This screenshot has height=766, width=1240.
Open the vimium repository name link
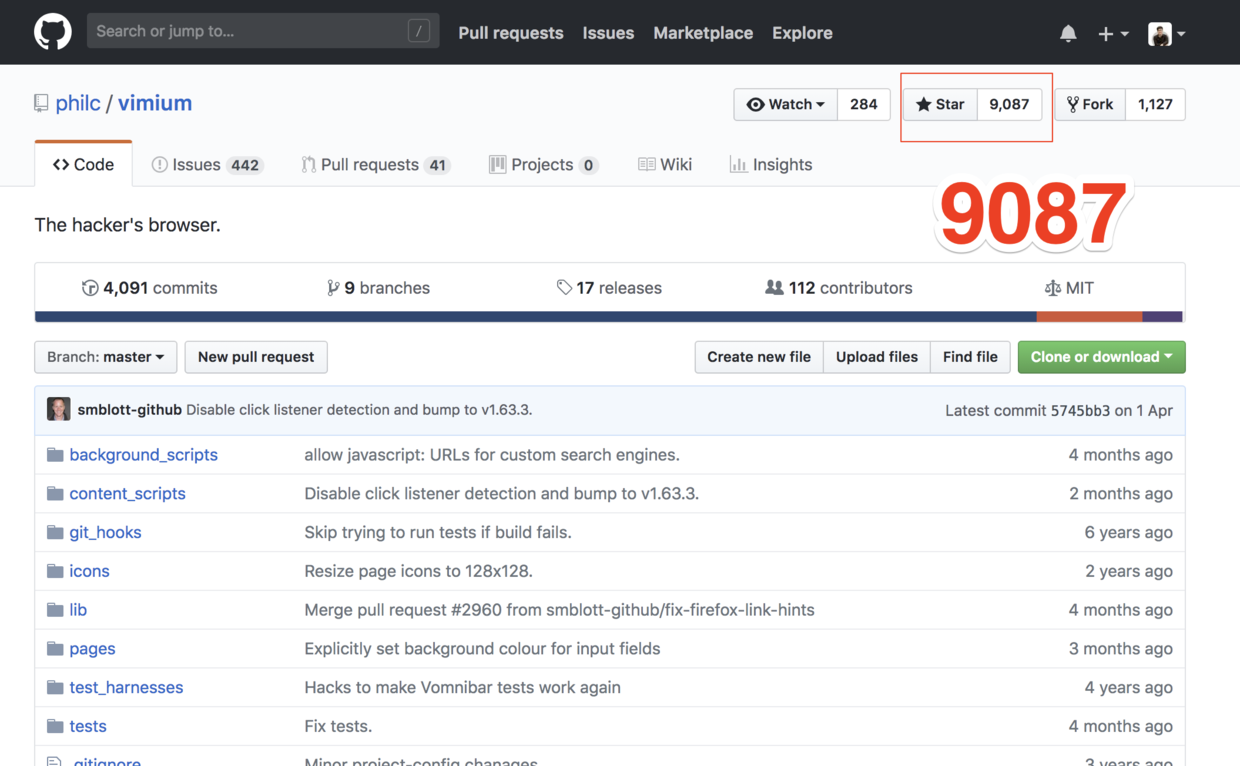[155, 103]
